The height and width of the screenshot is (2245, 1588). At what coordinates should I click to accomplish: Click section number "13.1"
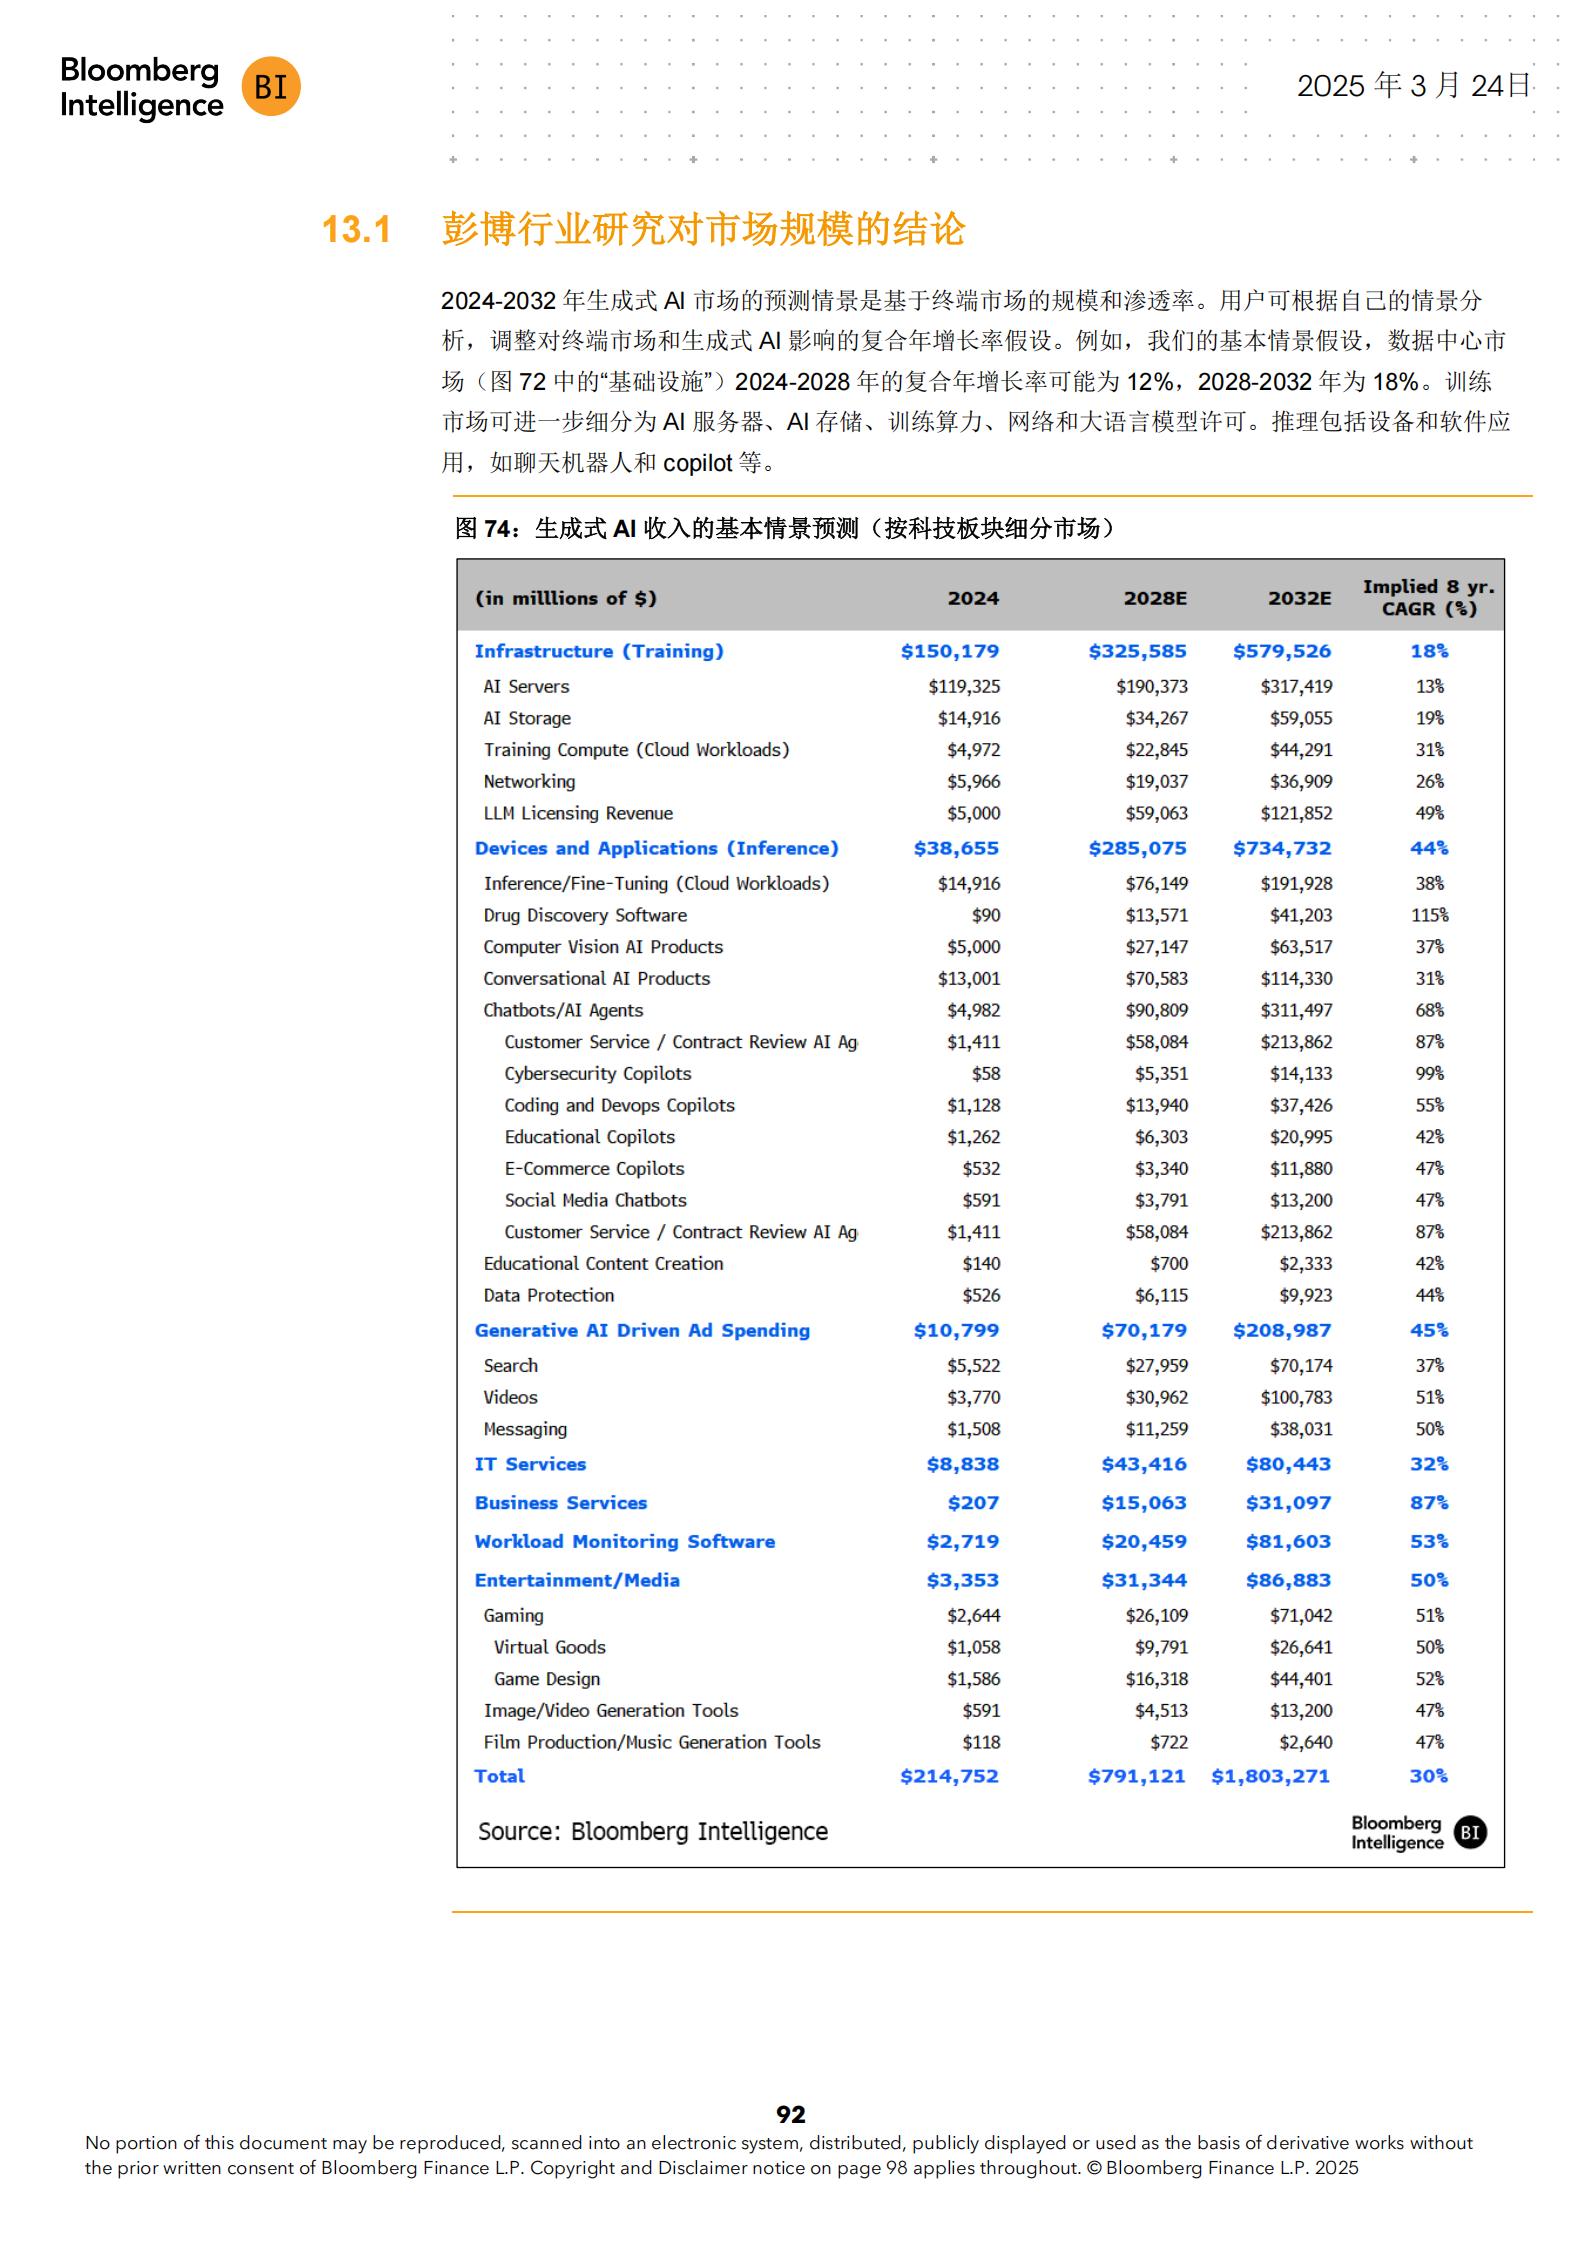pos(356,230)
